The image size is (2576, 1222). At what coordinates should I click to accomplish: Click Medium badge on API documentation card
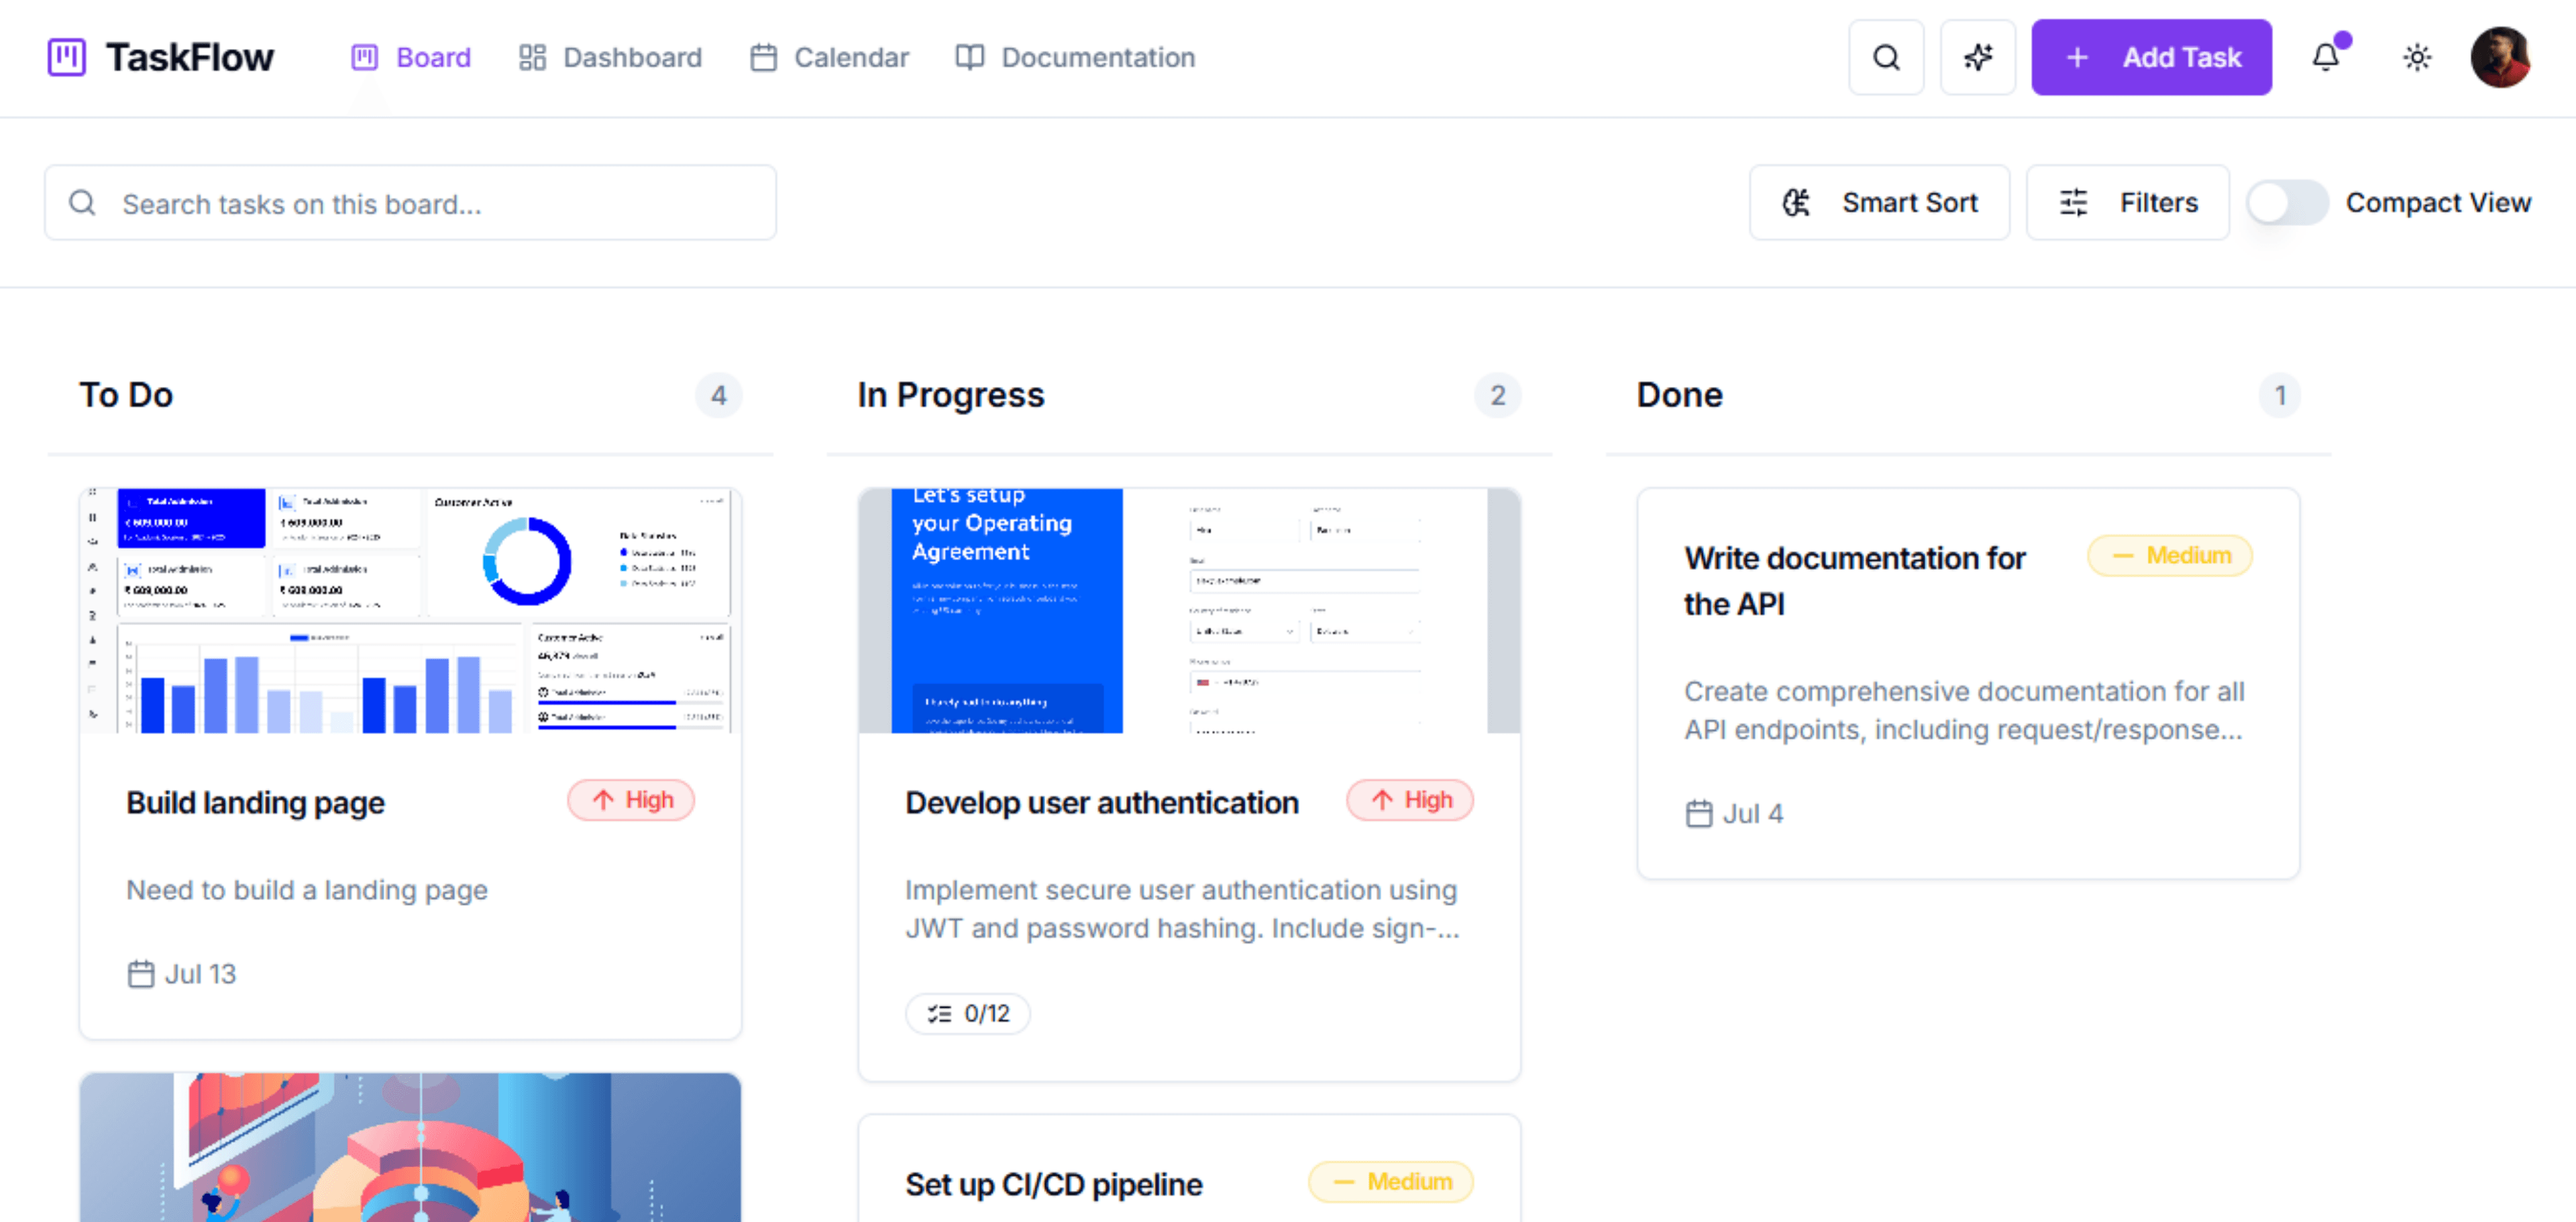[x=2169, y=556]
